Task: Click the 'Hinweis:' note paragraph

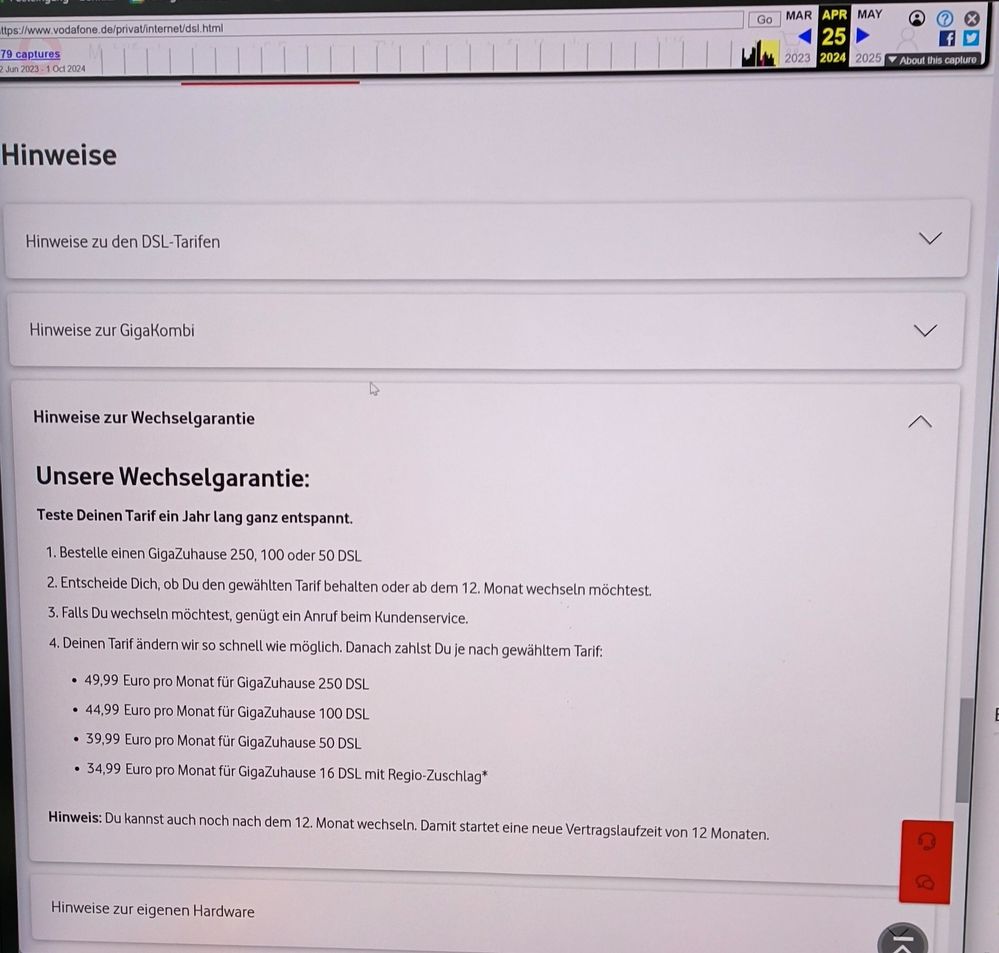Action: pyautogui.click(x=408, y=826)
